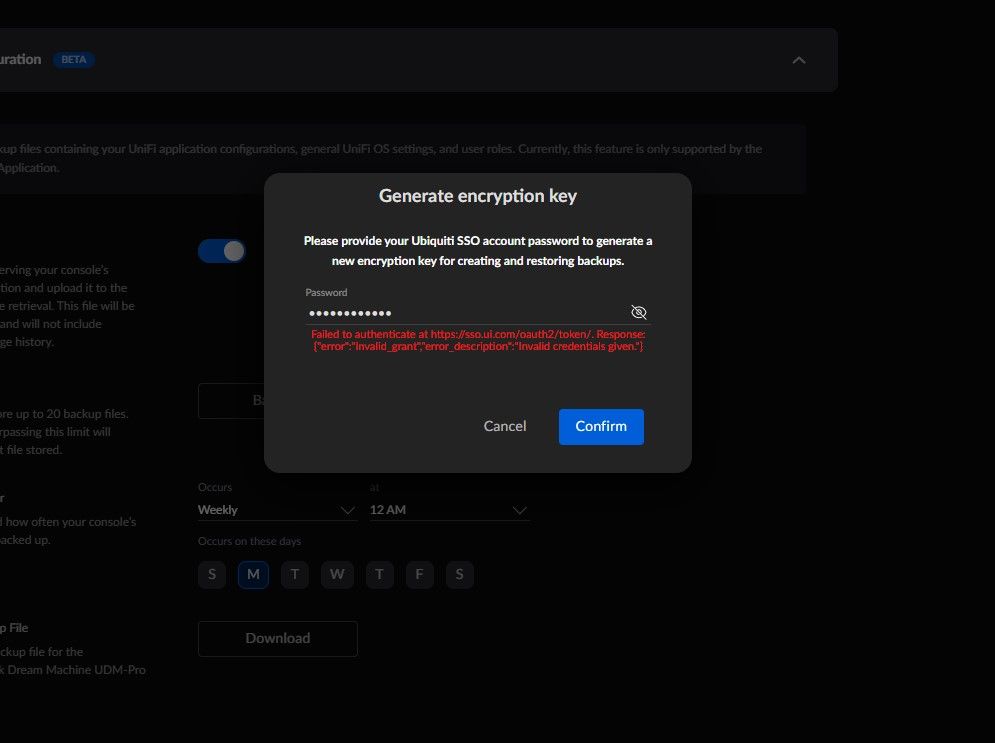995x743 pixels.
Task: Select Saturday, the last S day button
Action: tap(460, 574)
